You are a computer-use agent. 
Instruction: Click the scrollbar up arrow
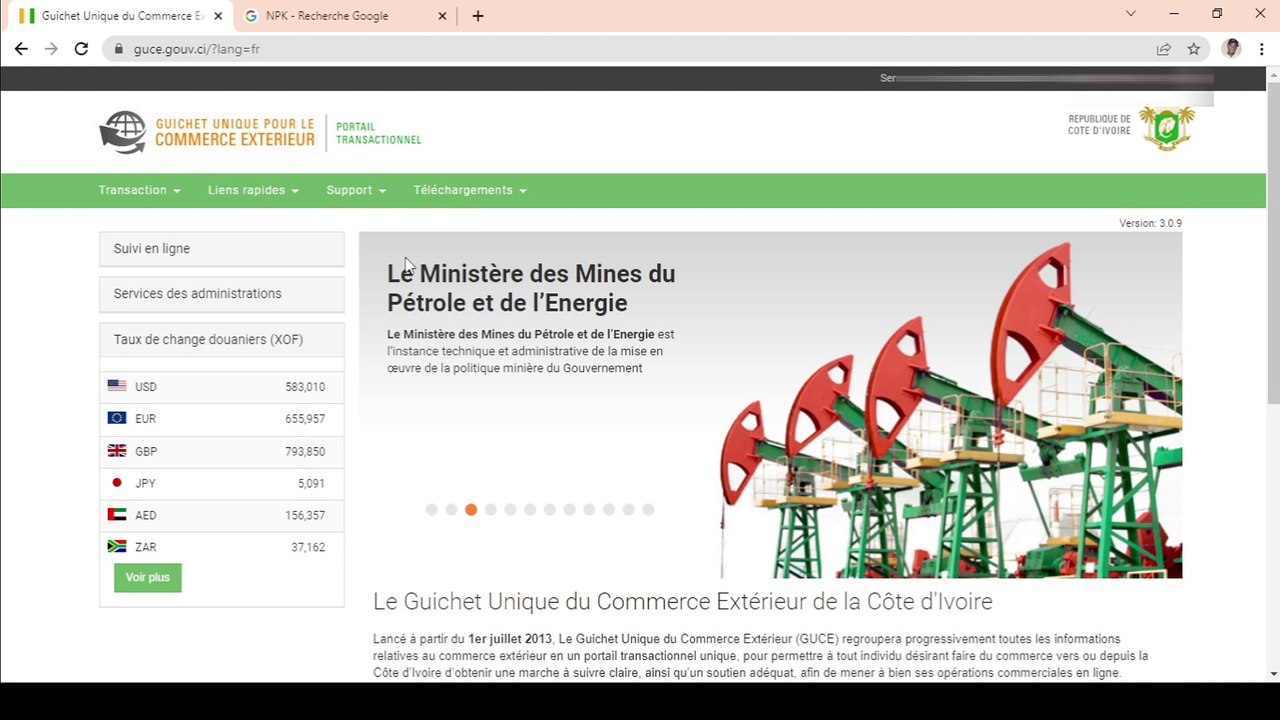point(1273,74)
